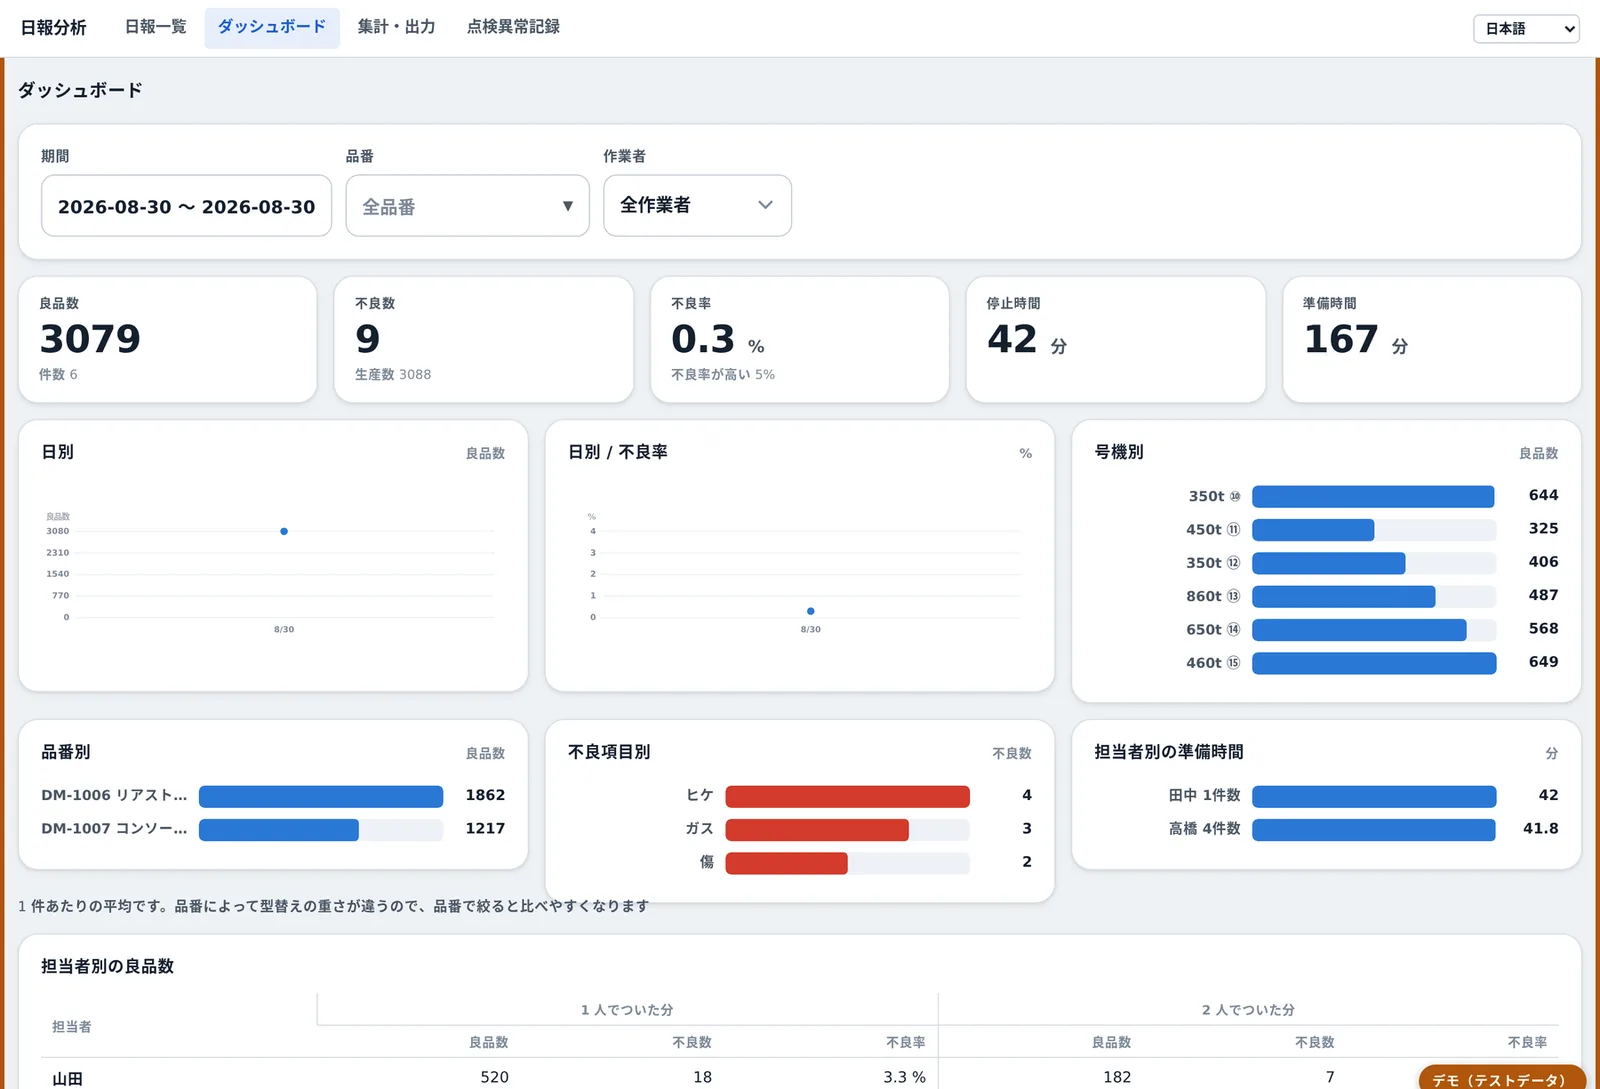Click the 生産数 3088 text
The image size is (1600, 1089).
tap(393, 374)
